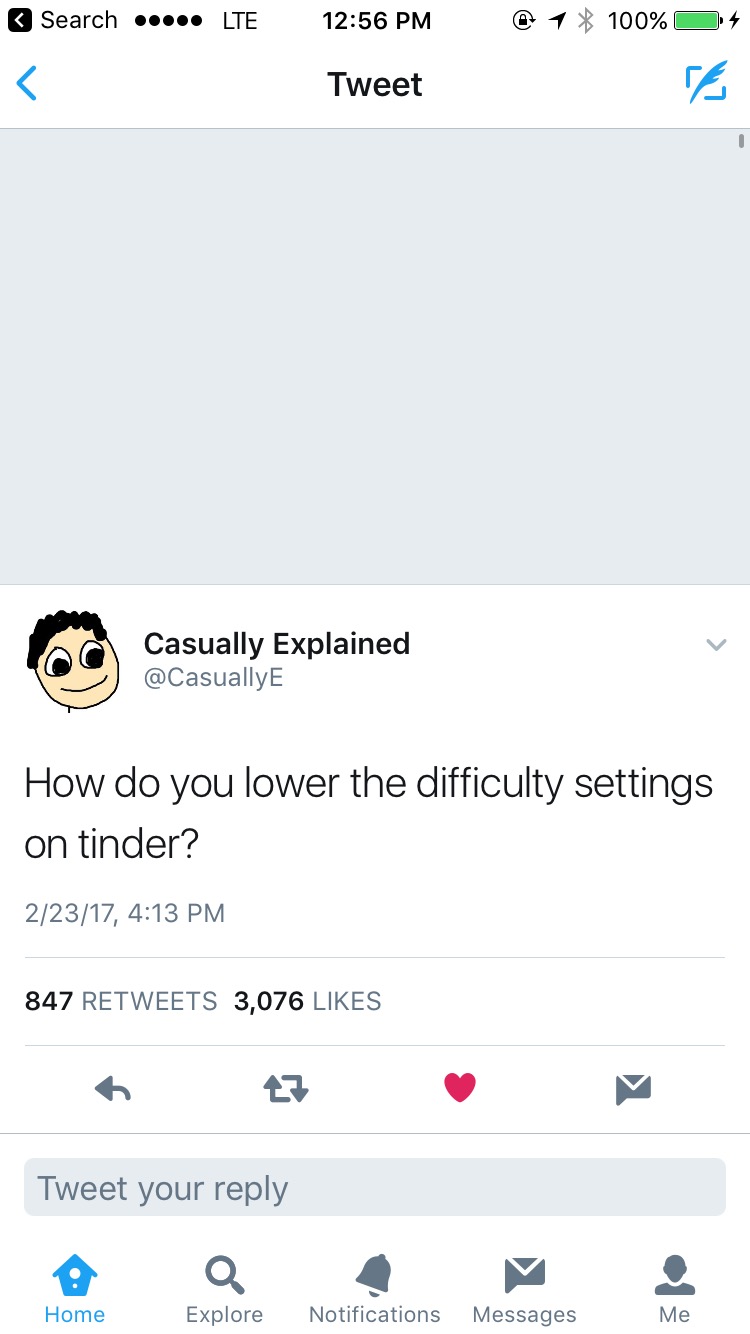Switch to the Explore tab
The image size is (750, 1334).
224,1290
